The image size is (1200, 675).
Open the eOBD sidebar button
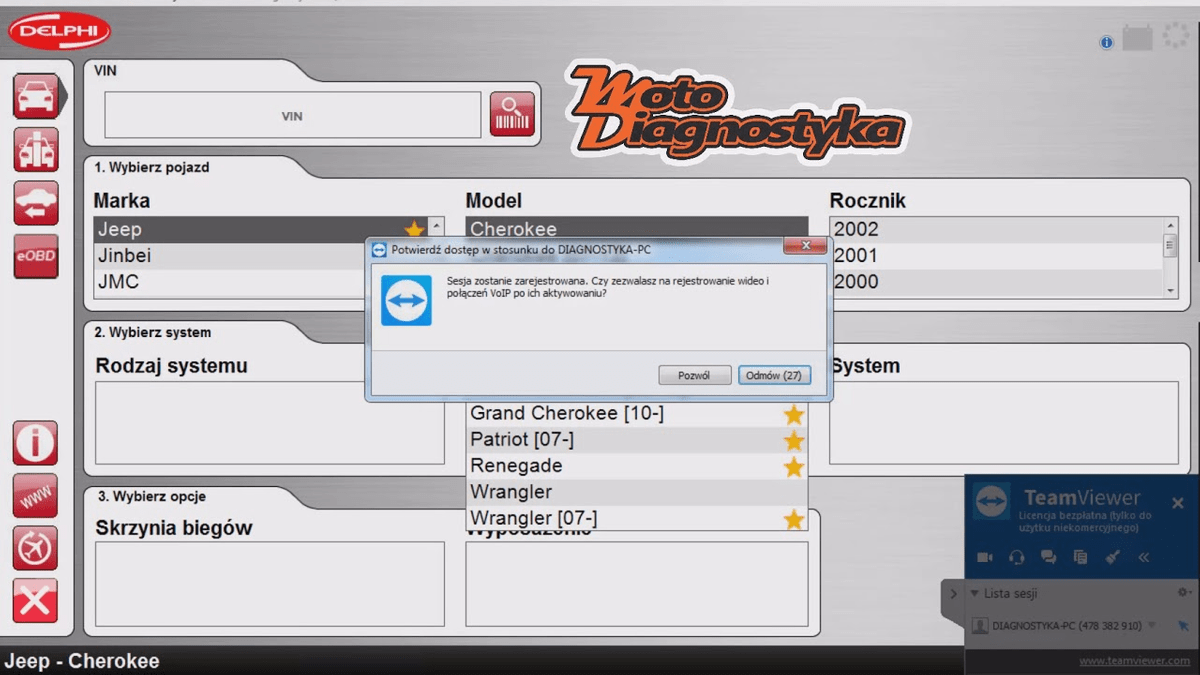36,257
